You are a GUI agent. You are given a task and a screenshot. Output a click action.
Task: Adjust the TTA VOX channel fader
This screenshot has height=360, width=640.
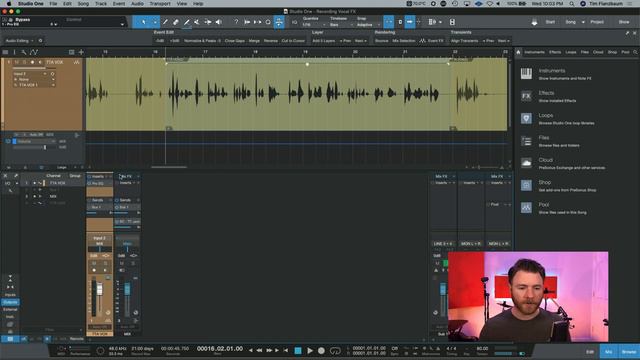pyautogui.click(x=99, y=290)
